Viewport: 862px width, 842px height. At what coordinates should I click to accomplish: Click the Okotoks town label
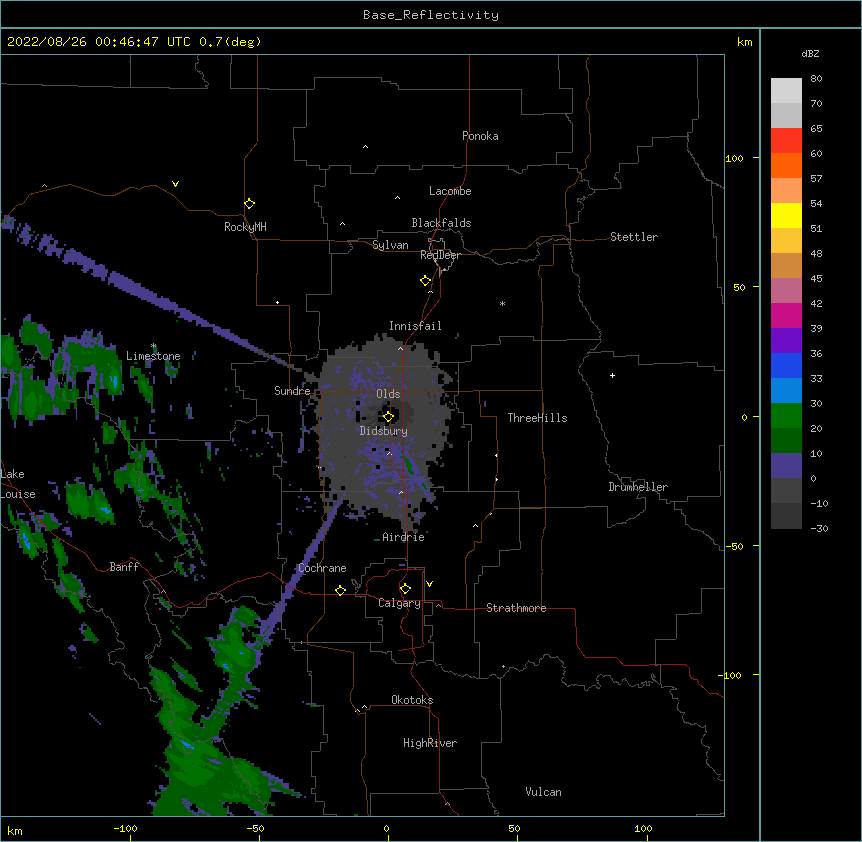[412, 700]
